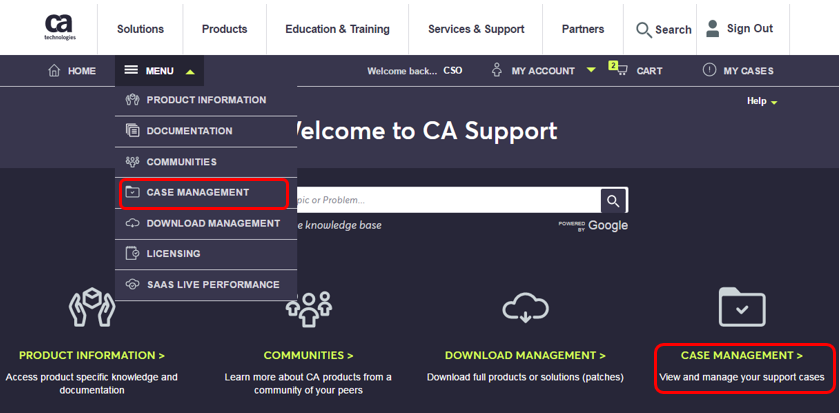The height and width of the screenshot is (413, 840).
Task: Click the CSO username text
Action: point(453,71)
